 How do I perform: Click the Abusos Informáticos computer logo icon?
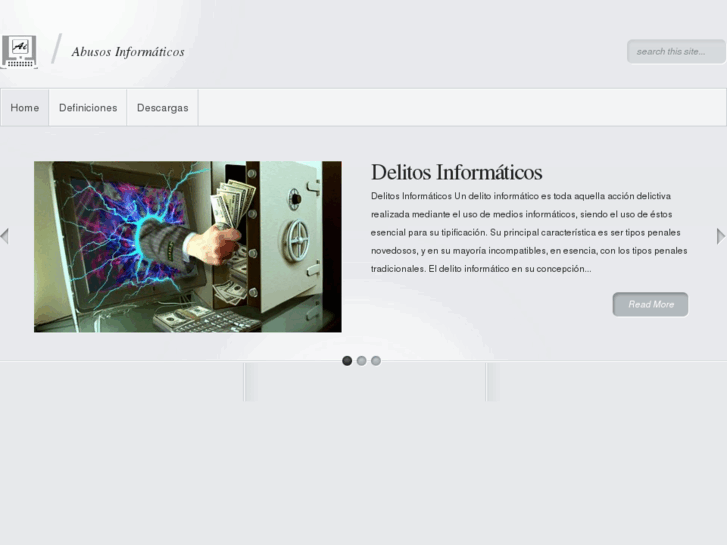coord(19,52)
